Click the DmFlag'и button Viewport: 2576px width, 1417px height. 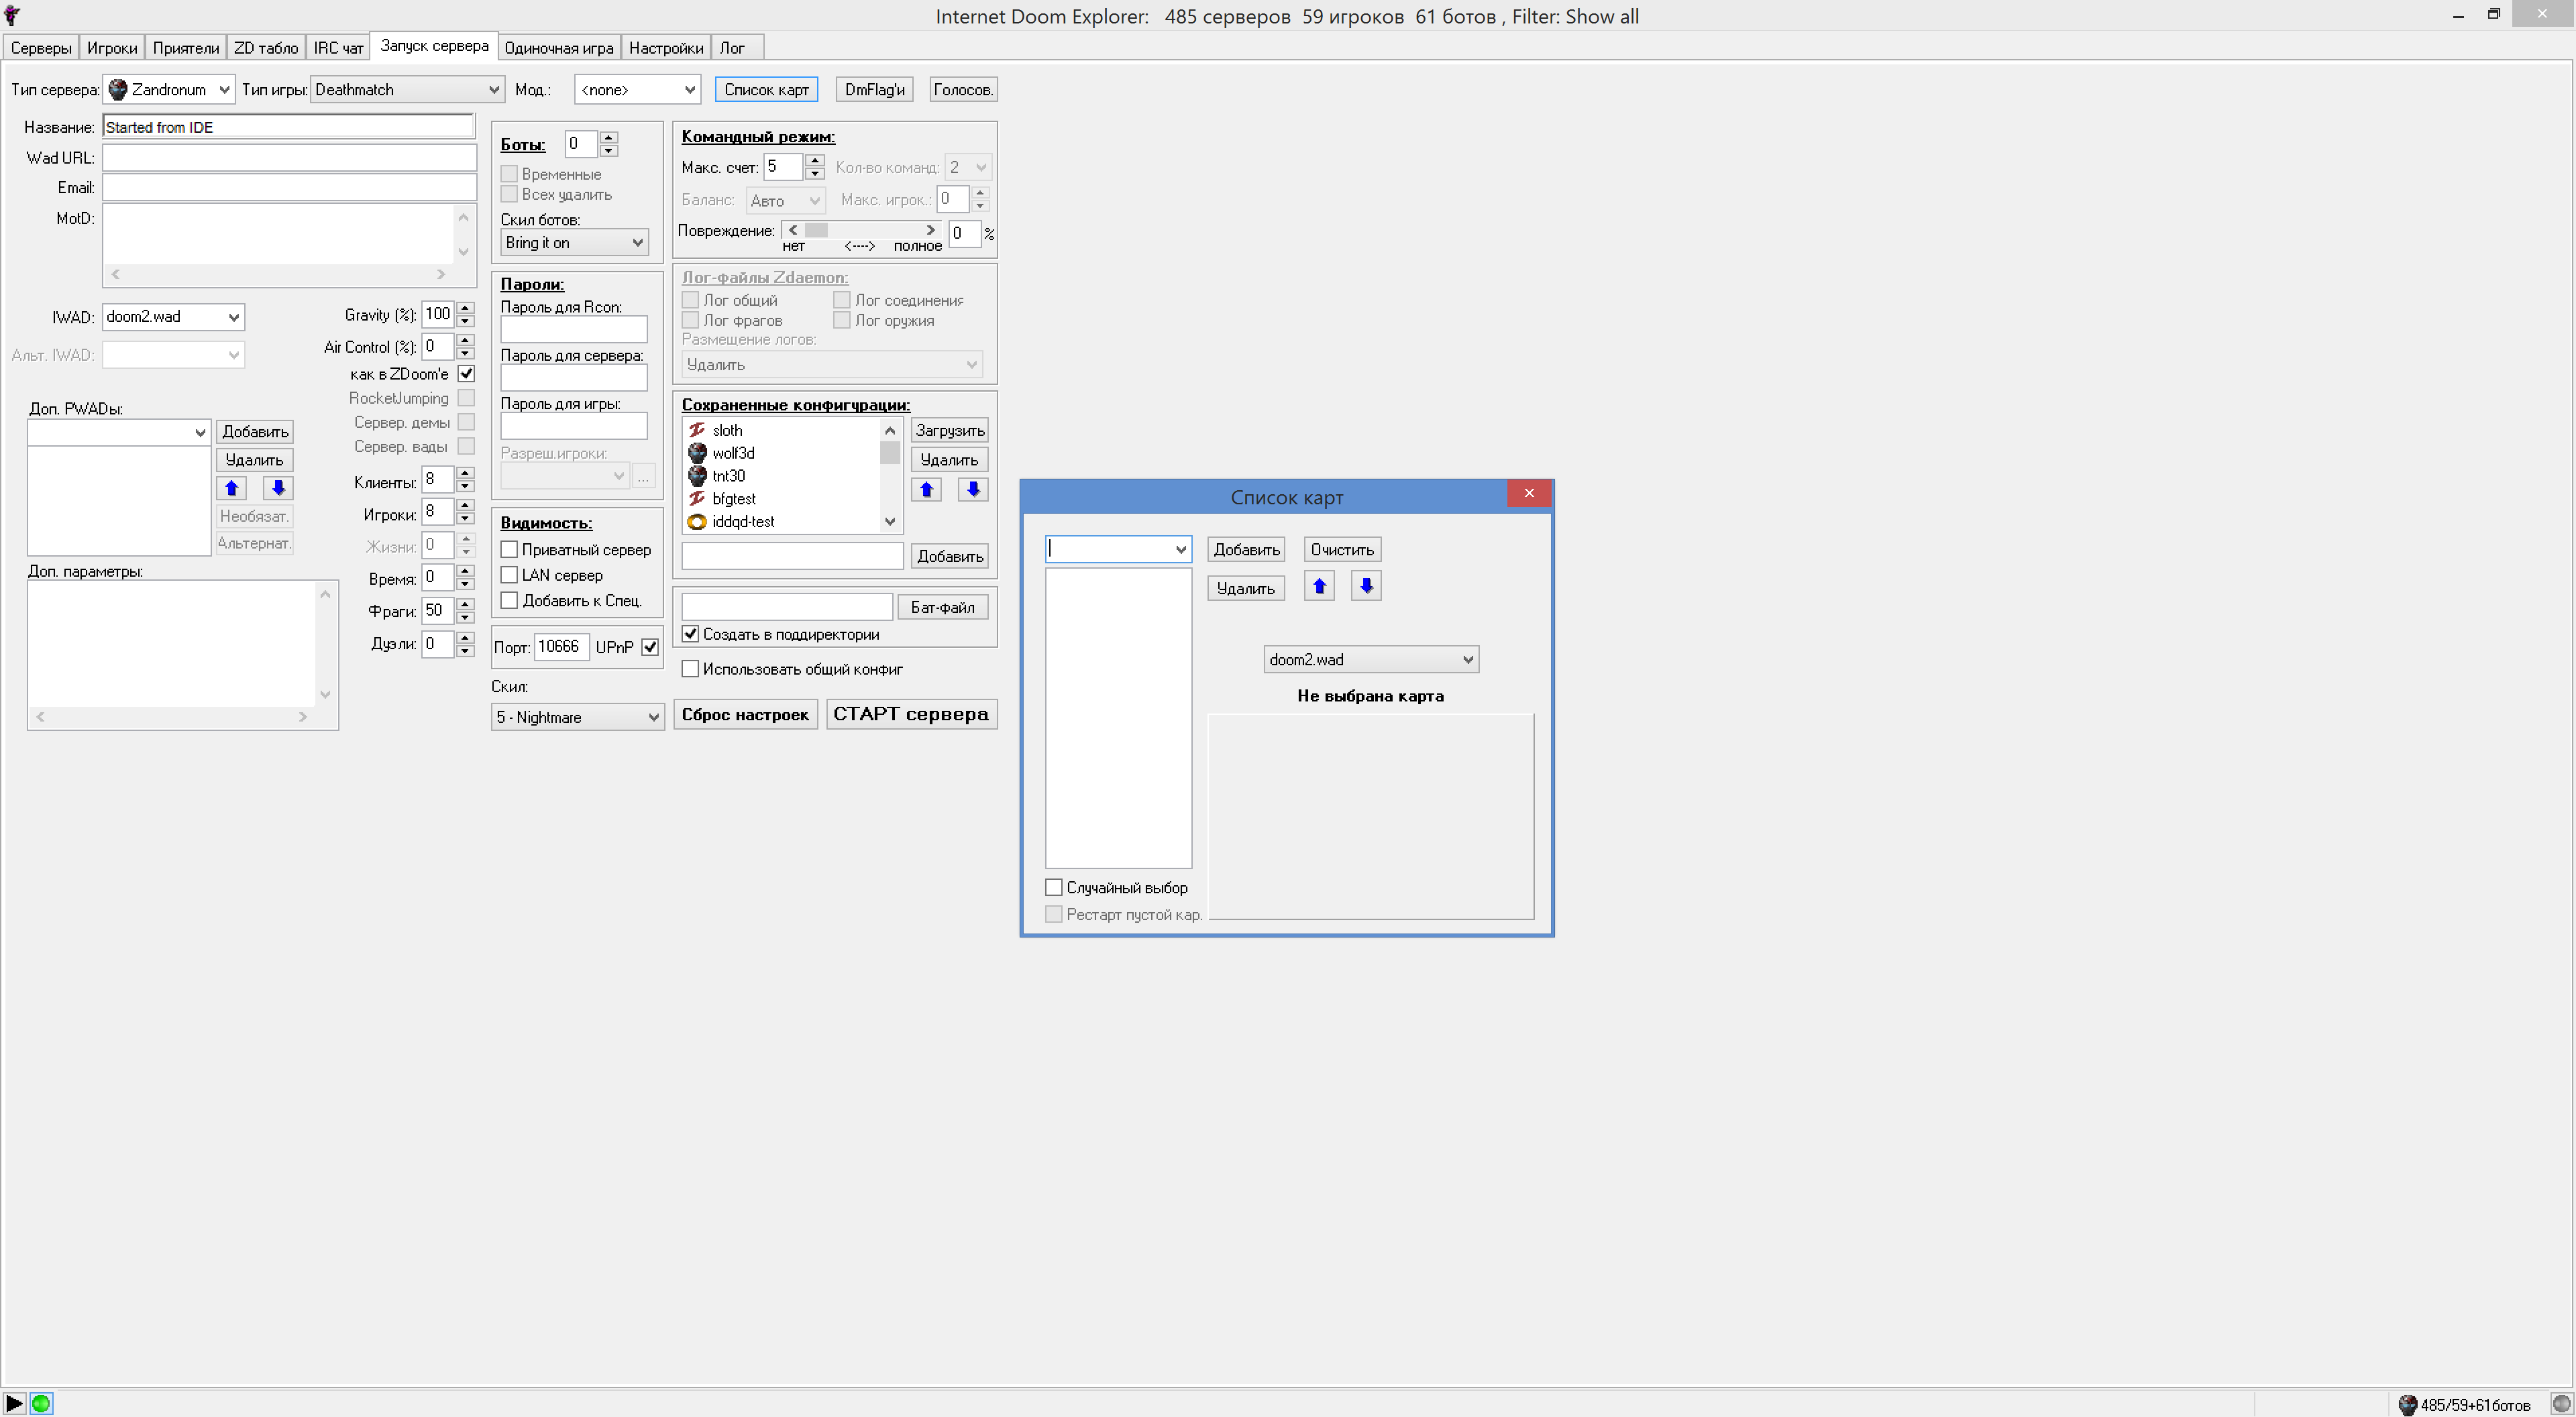(x=874, y=90)
